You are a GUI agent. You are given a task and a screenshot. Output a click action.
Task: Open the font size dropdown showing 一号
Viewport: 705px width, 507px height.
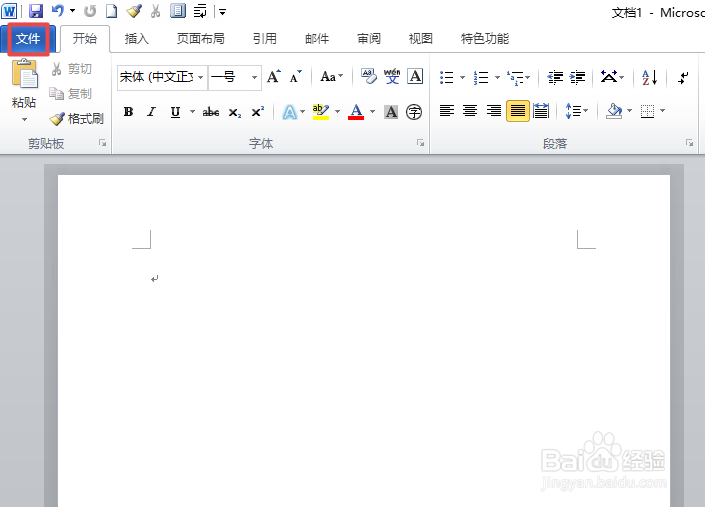(x=254, y=77)
